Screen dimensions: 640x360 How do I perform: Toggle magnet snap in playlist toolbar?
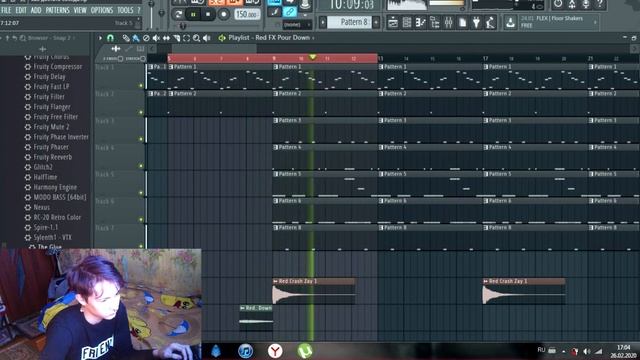110,38
